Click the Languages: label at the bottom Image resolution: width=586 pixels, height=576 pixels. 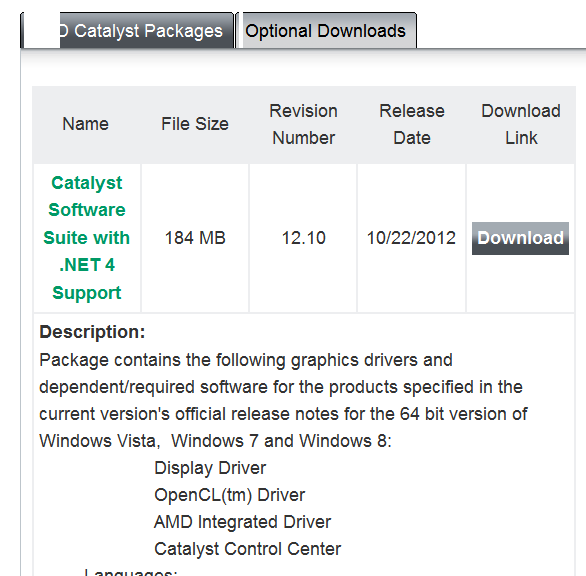[130, 572]
